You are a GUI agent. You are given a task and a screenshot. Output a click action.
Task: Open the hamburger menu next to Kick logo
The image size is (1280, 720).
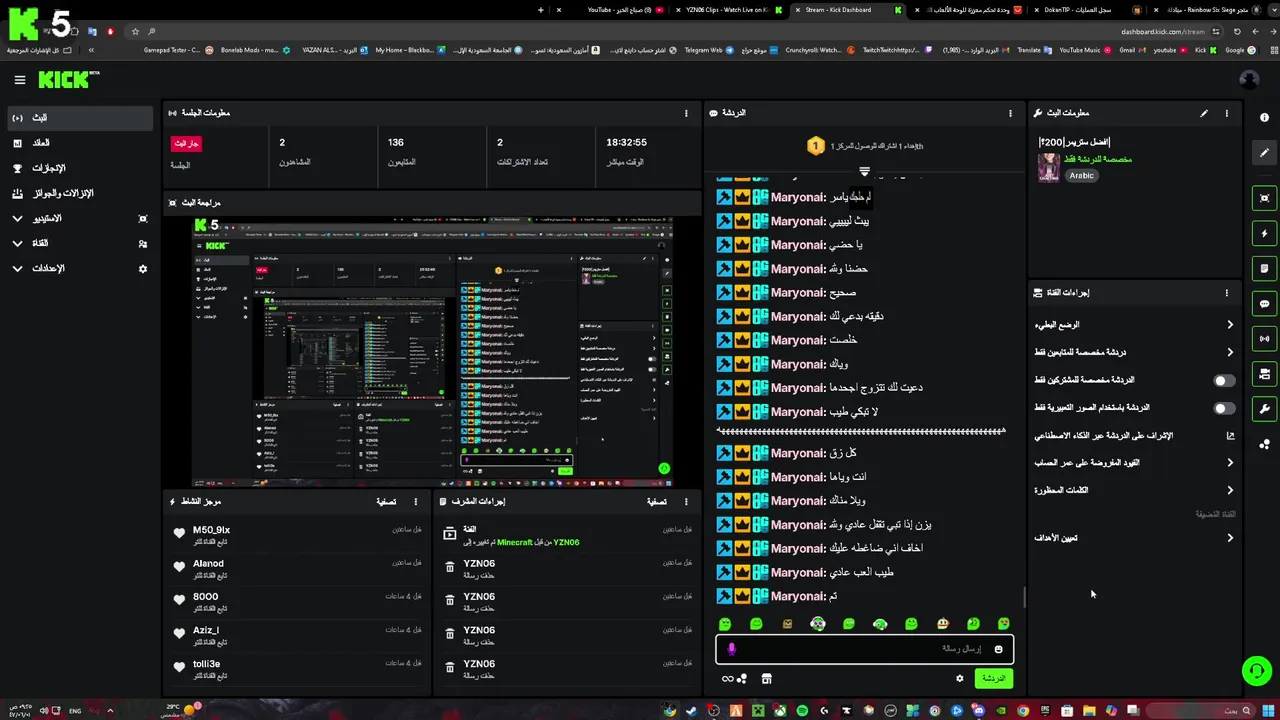tap(19, 80)
